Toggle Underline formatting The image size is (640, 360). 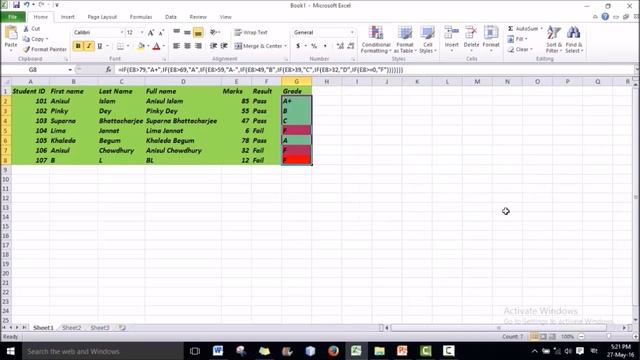[99, 46]
